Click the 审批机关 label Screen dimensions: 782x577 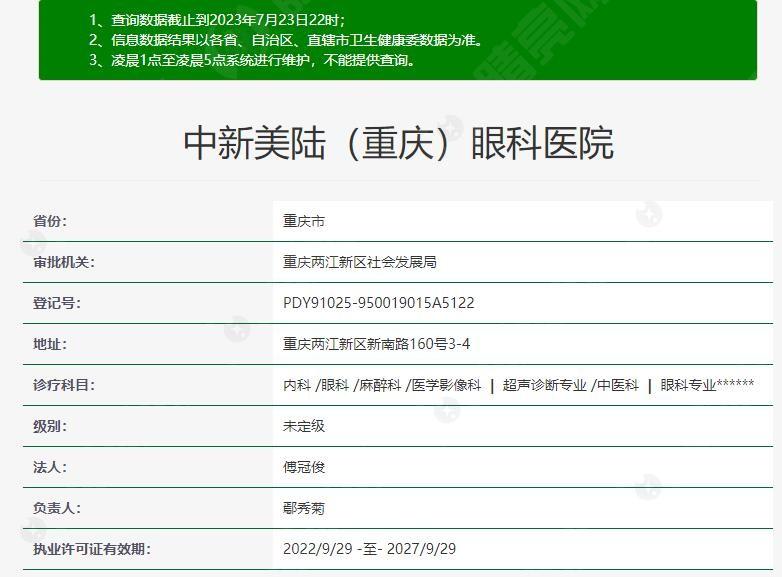coord(64,262)
